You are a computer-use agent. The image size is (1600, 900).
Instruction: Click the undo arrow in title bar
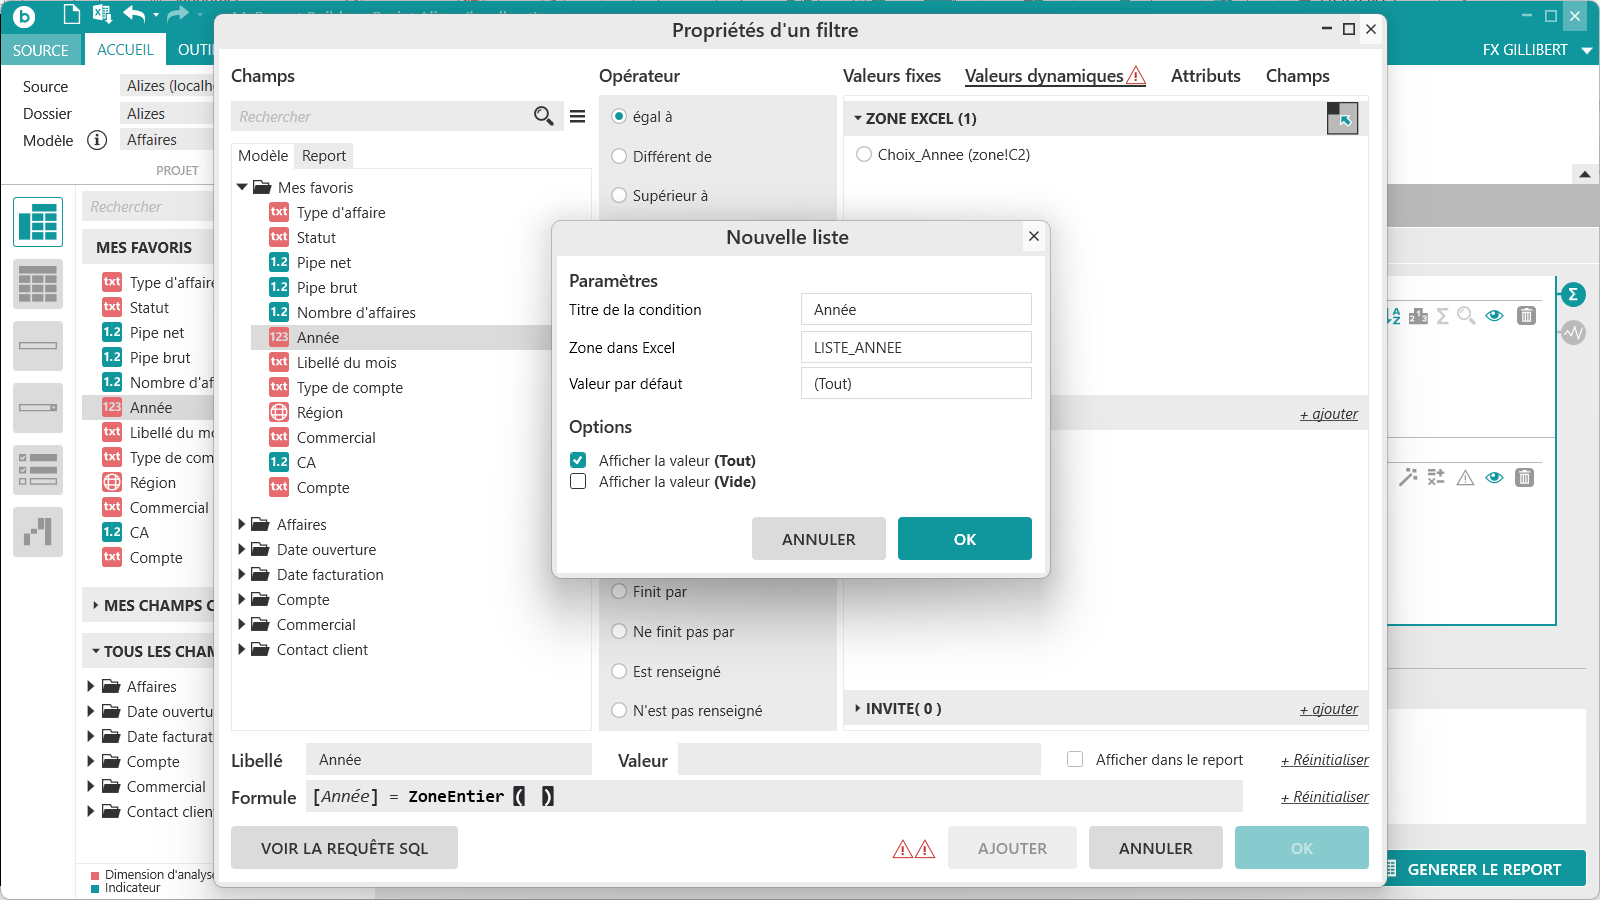point(134,14)
